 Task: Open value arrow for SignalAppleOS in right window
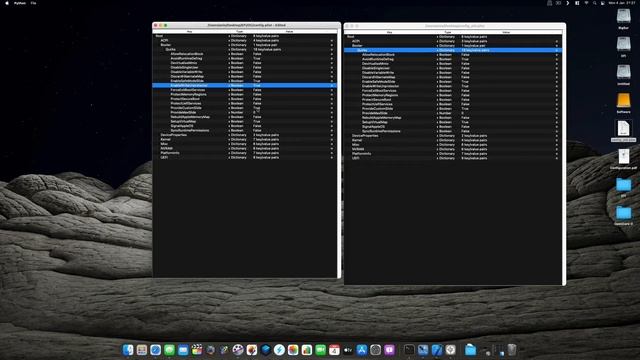[556, 127]
